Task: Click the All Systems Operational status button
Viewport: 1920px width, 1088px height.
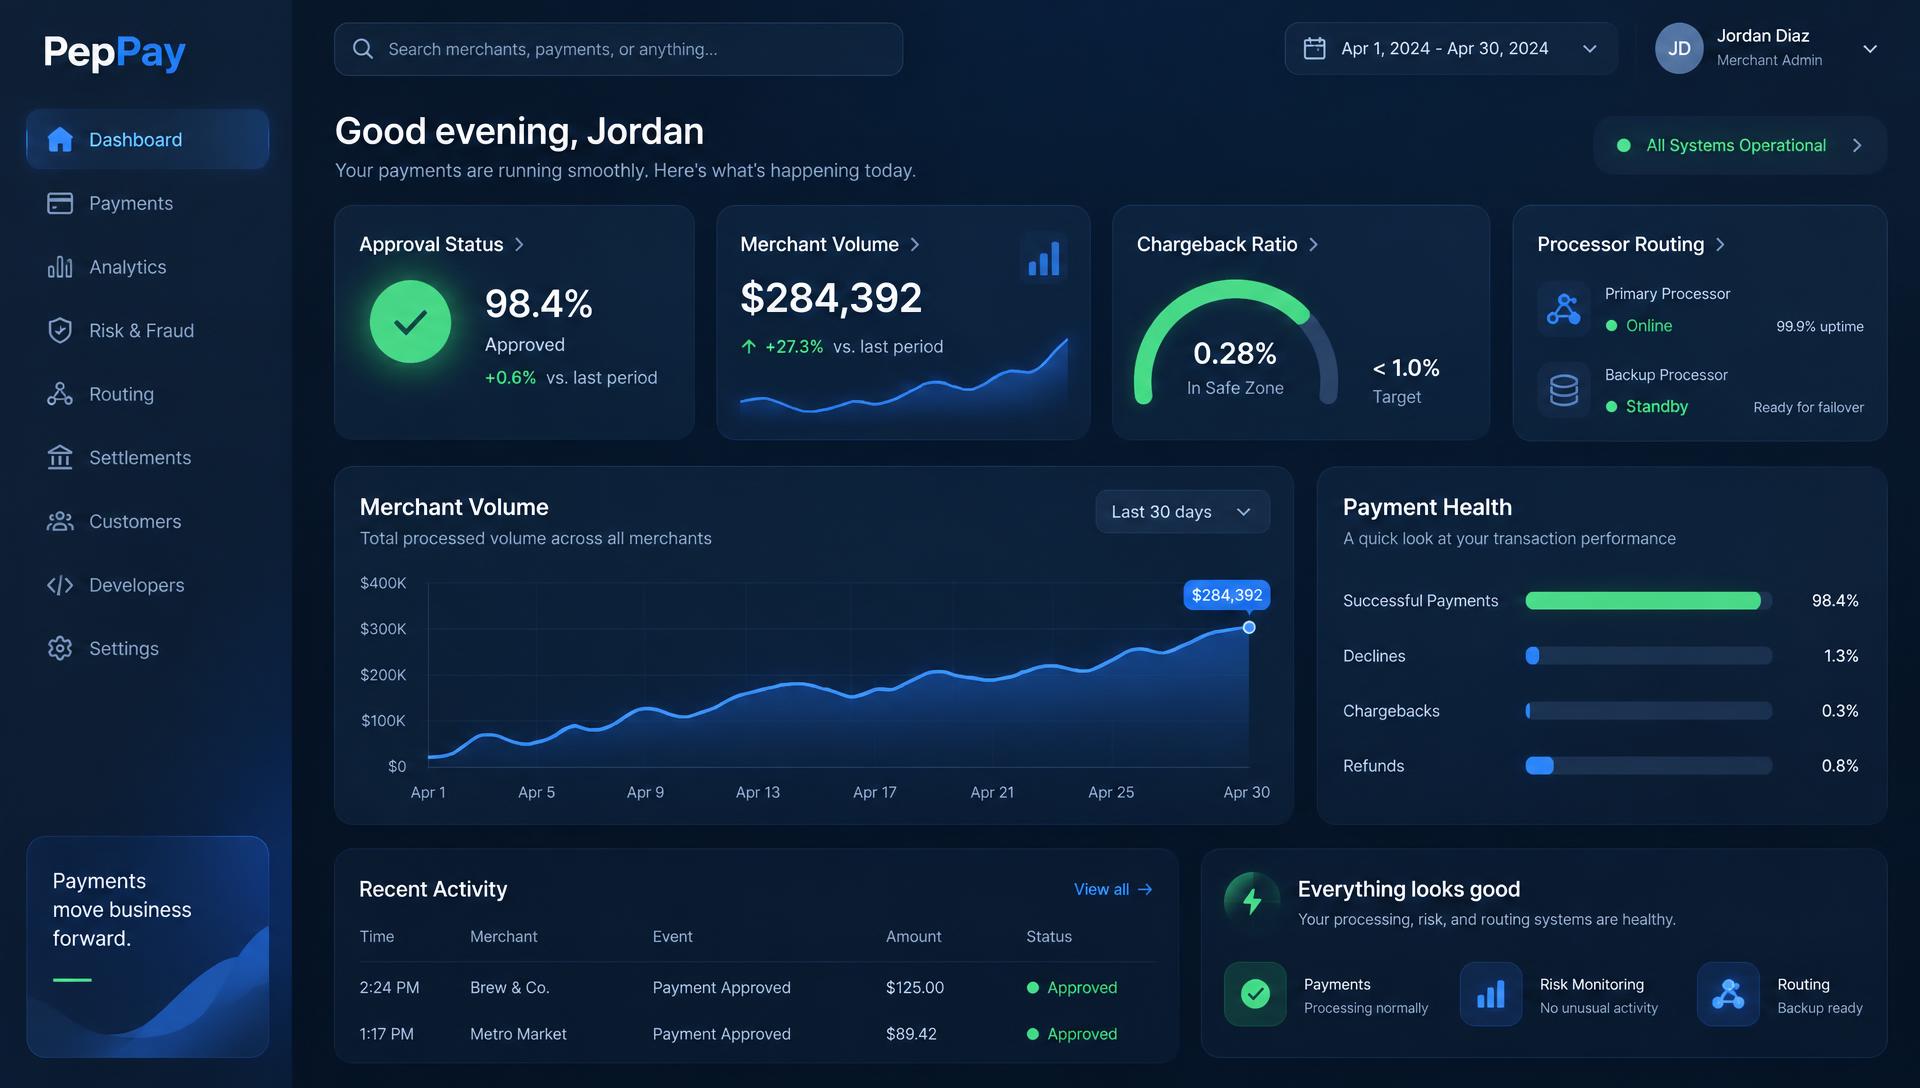Action: (1740, 145)
